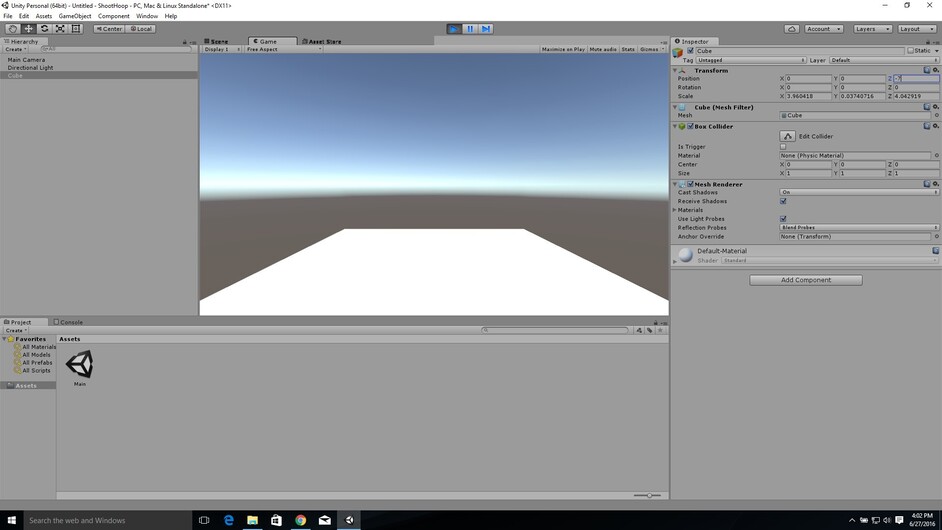Image resolution: width=942 pixels, height=530 pixels.
Task: Toggle Receive Shadows checkbox
Action: 783,201
